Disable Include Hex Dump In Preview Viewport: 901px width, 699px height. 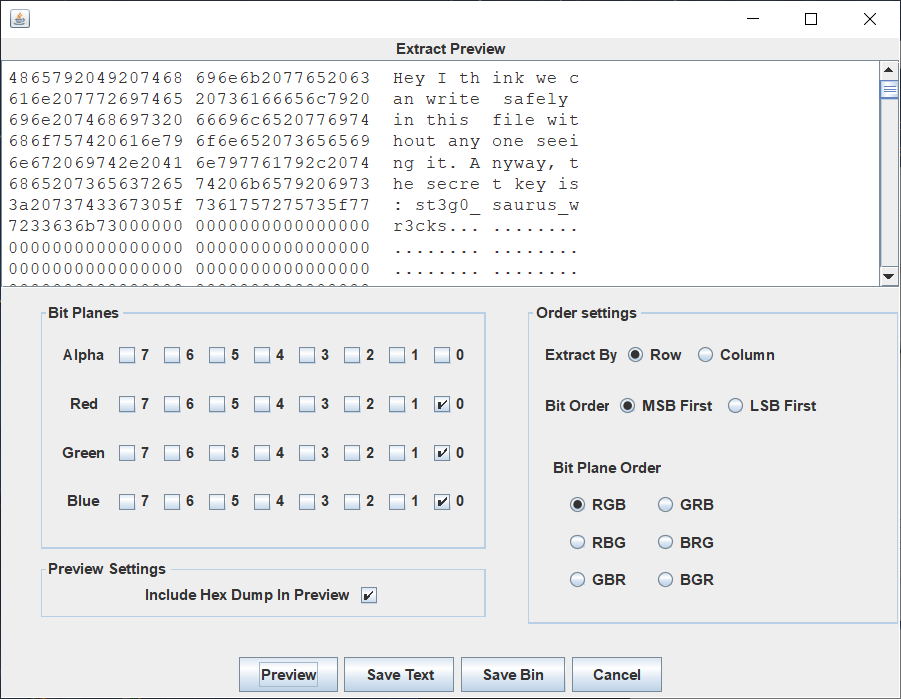(x=369, y=595)
